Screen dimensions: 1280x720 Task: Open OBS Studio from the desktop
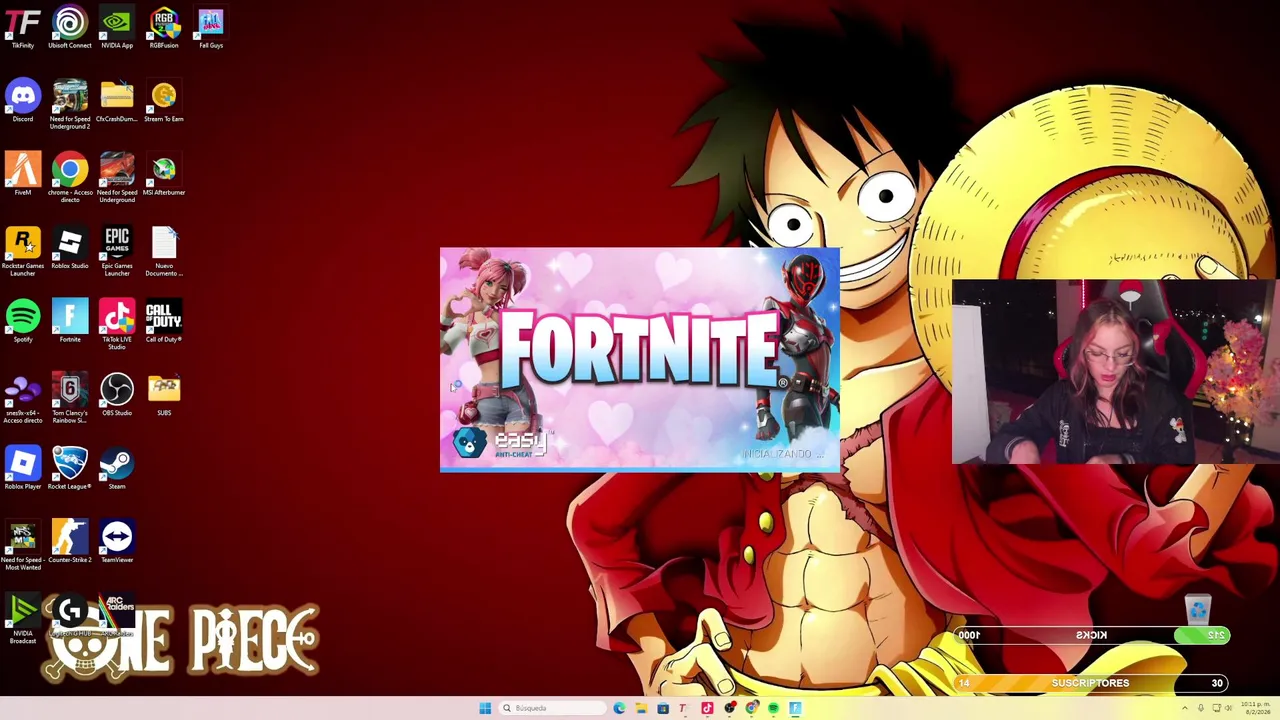point(117,395)
